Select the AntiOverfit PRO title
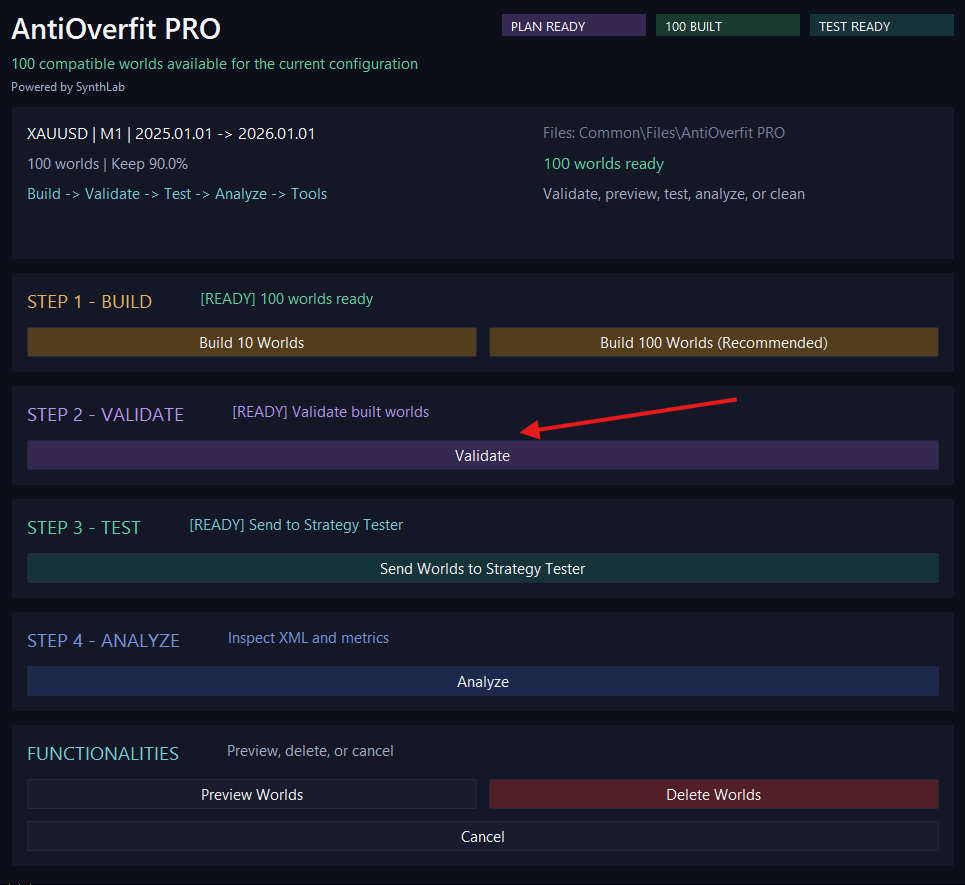965x885 pixels. click(x=116, y=28)
